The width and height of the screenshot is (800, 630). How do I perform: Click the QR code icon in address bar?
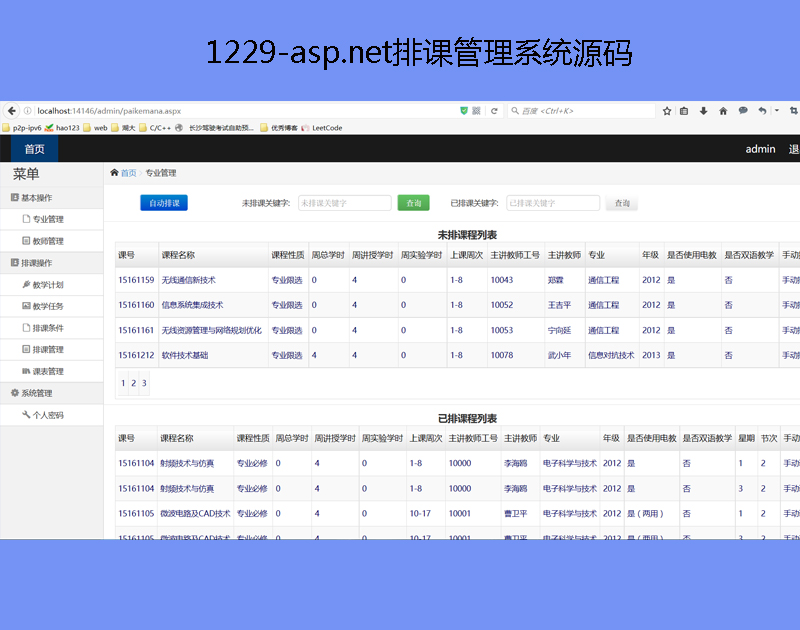click(x=477, y=111)
